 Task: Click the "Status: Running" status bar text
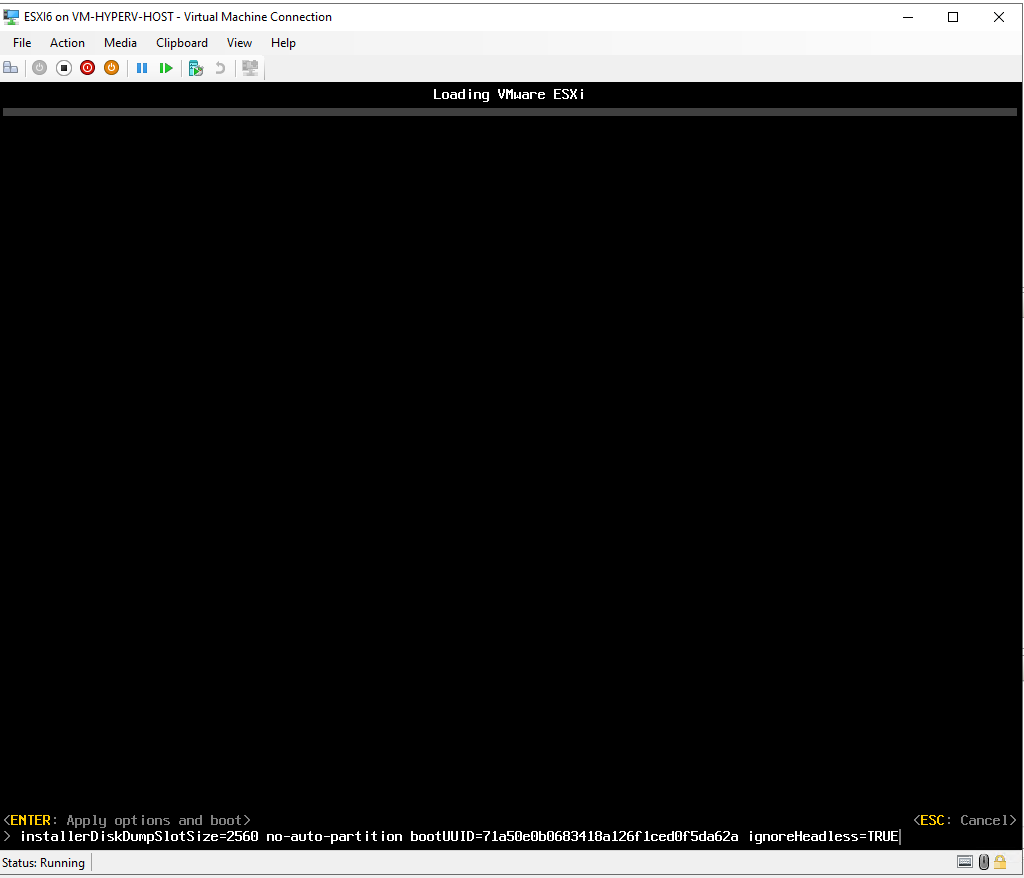(43, 863)
